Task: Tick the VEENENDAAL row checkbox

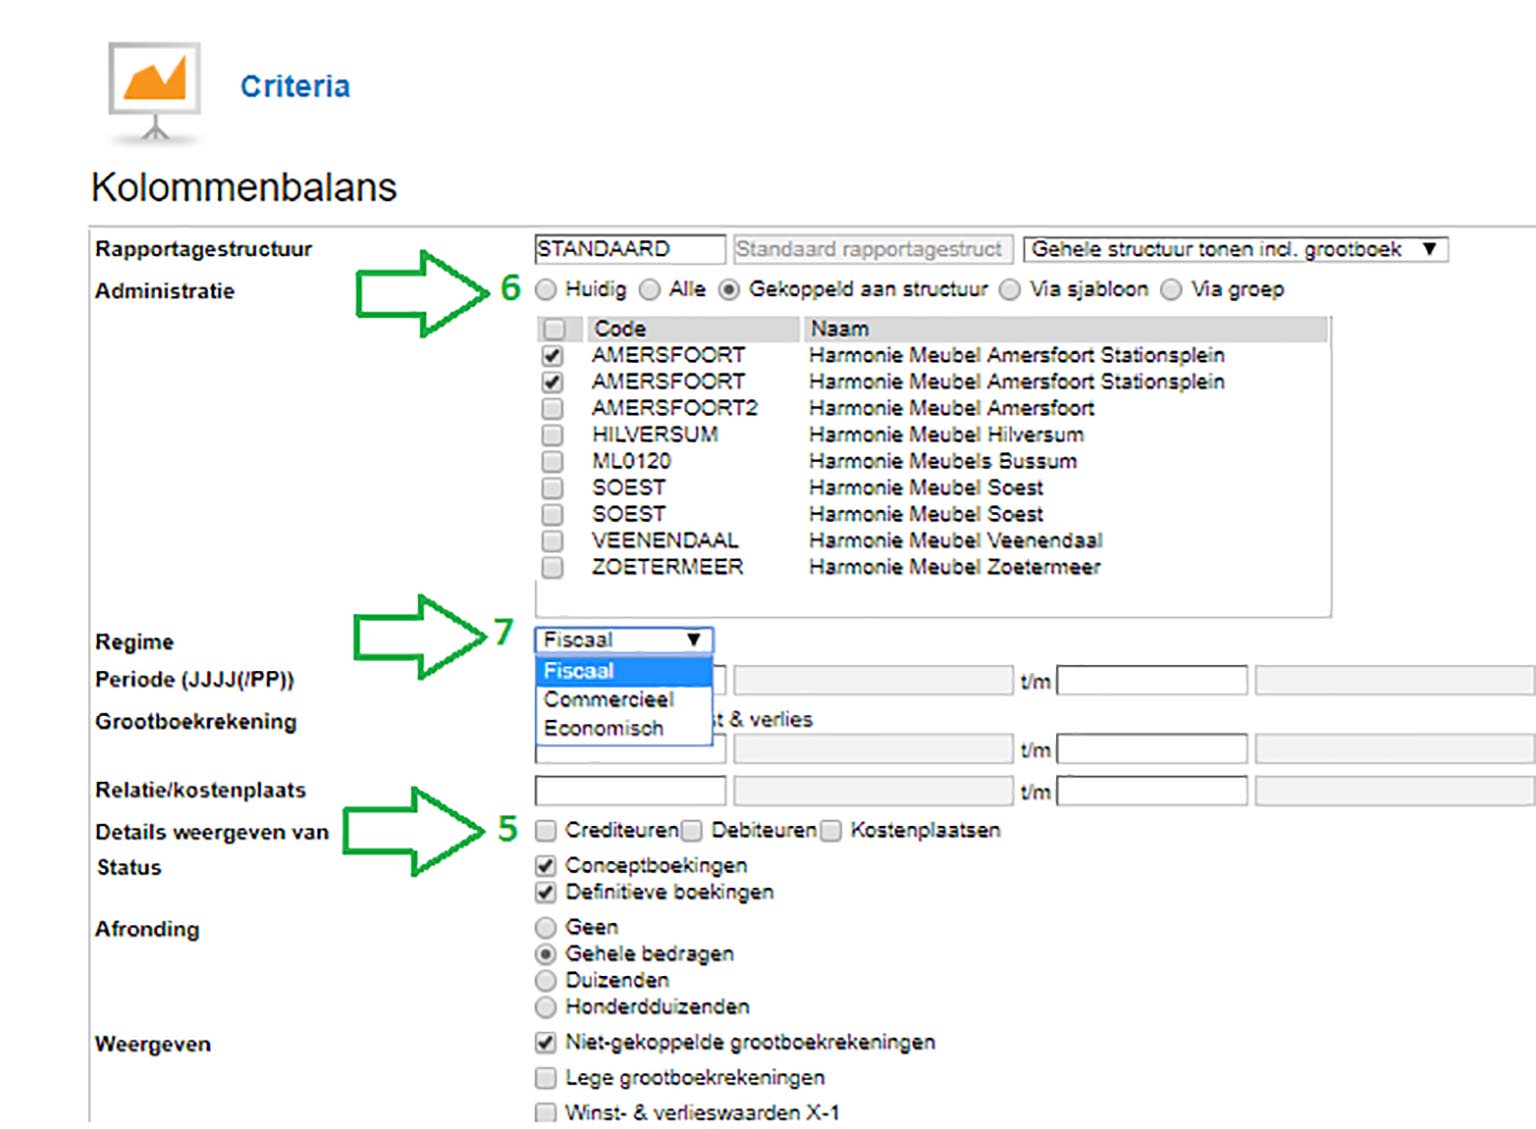Action: pyautogui.click(x=552, y=541)
